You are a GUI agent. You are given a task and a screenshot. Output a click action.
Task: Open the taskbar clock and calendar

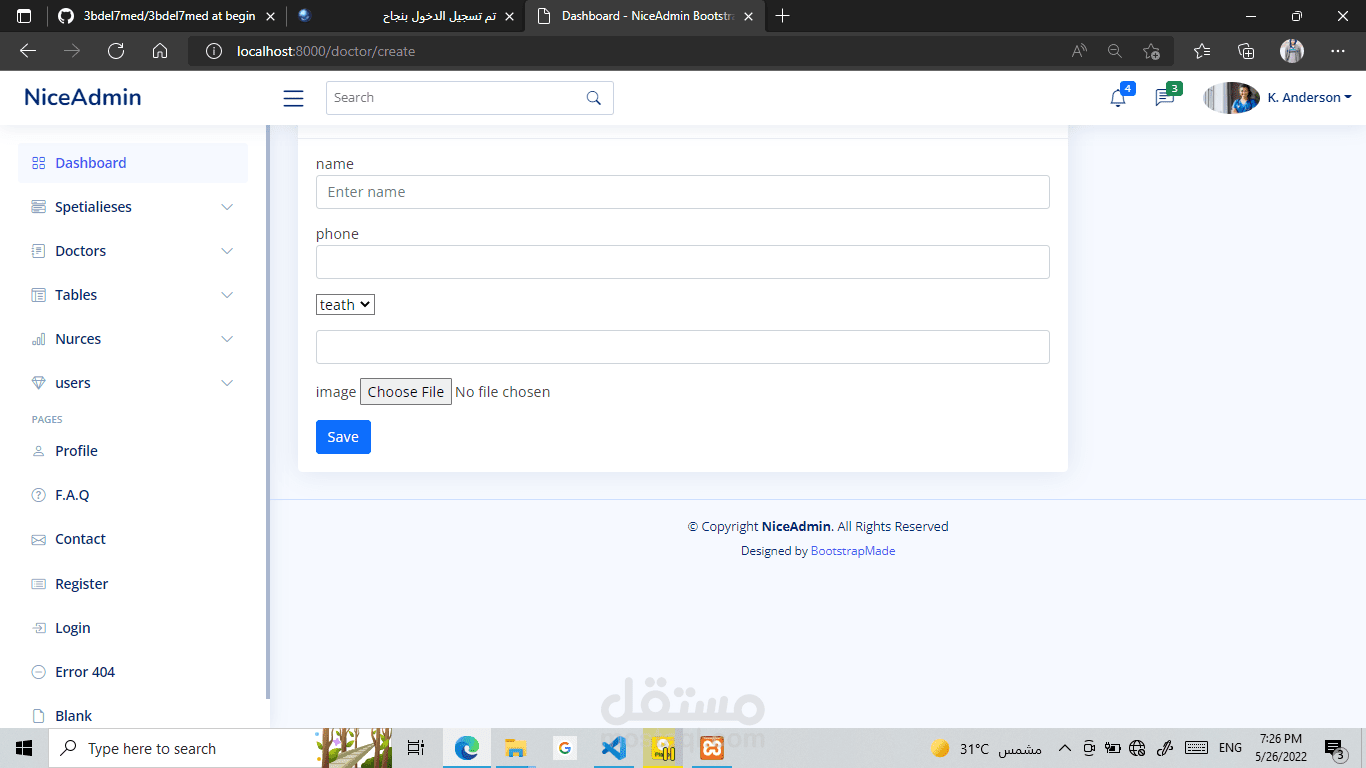[1280, 748]
